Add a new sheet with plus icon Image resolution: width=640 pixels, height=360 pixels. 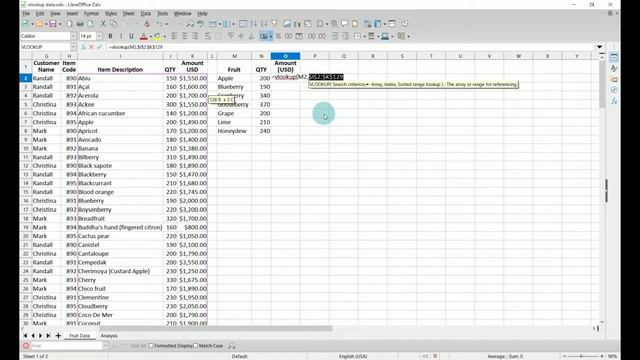tap(58, 336)
